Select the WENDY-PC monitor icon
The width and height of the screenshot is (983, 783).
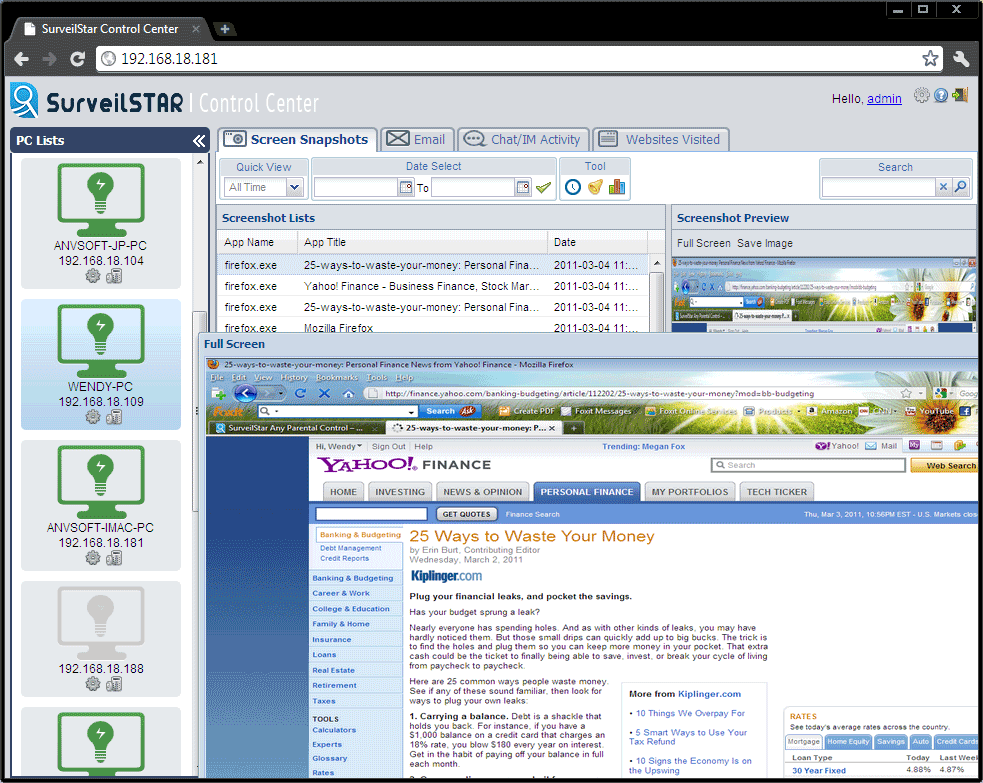click(x=101, y=340)
